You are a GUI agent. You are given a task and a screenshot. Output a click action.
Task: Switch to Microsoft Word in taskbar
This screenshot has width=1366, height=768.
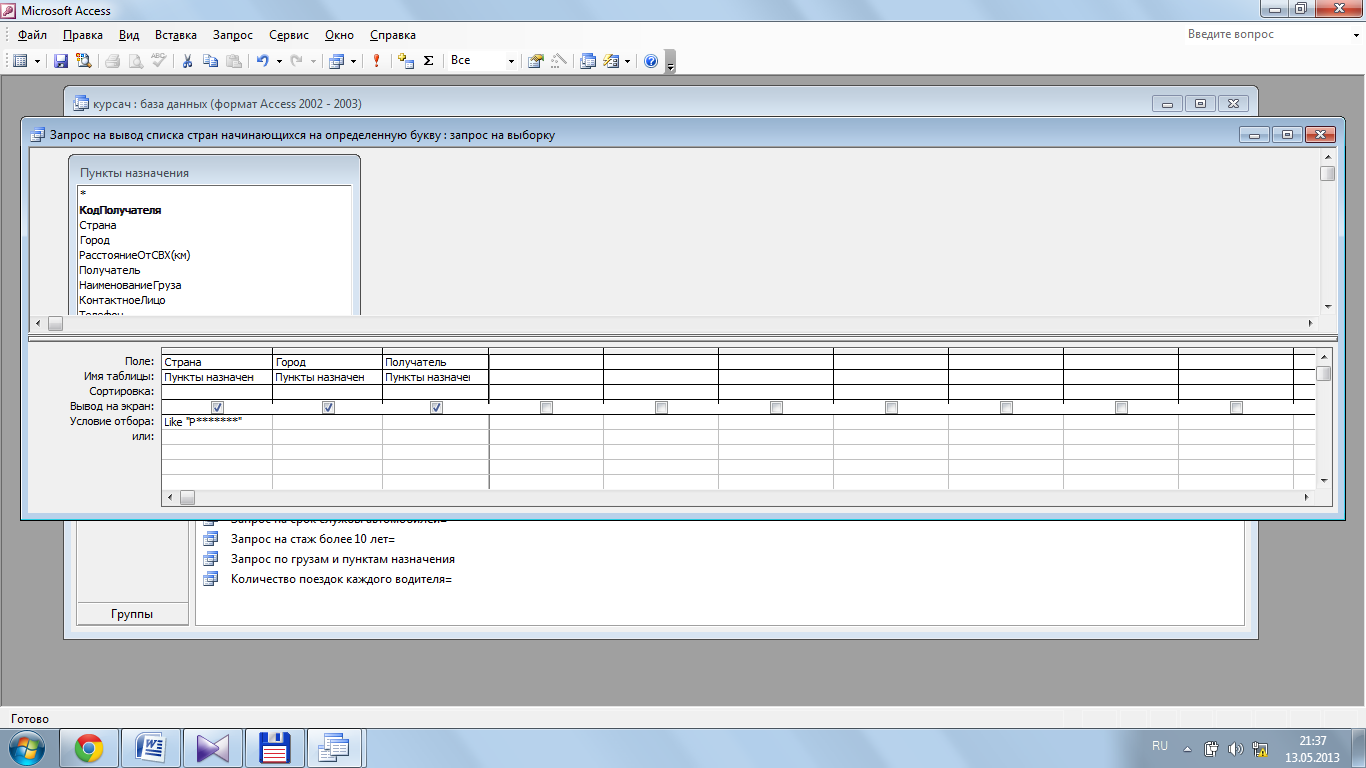pos(152,747)
